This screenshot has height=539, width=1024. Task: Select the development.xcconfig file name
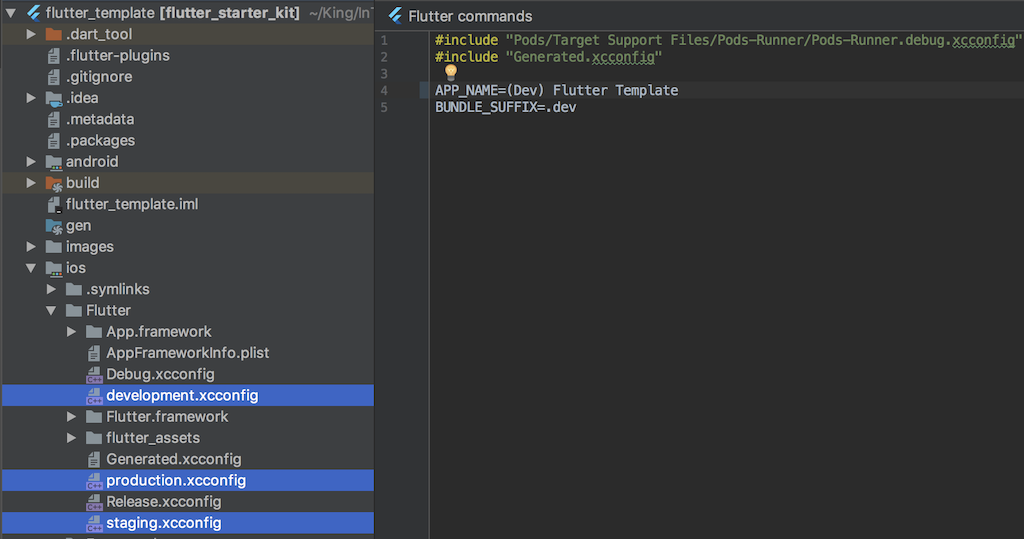point(182,395)
